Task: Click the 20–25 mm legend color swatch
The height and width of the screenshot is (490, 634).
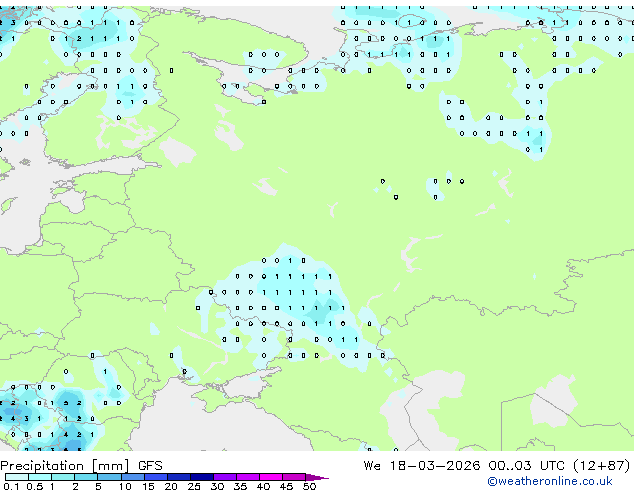Action: 179,477
